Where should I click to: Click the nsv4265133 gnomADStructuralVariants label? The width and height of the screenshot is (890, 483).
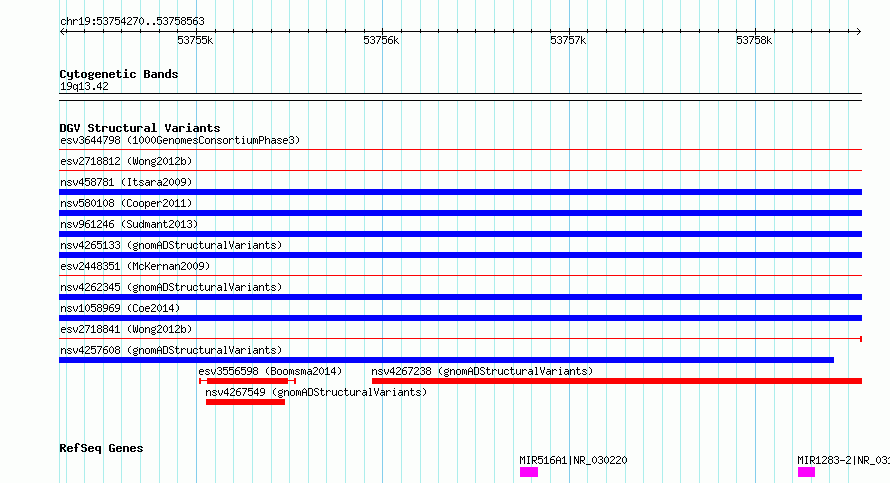pos(171,245)
